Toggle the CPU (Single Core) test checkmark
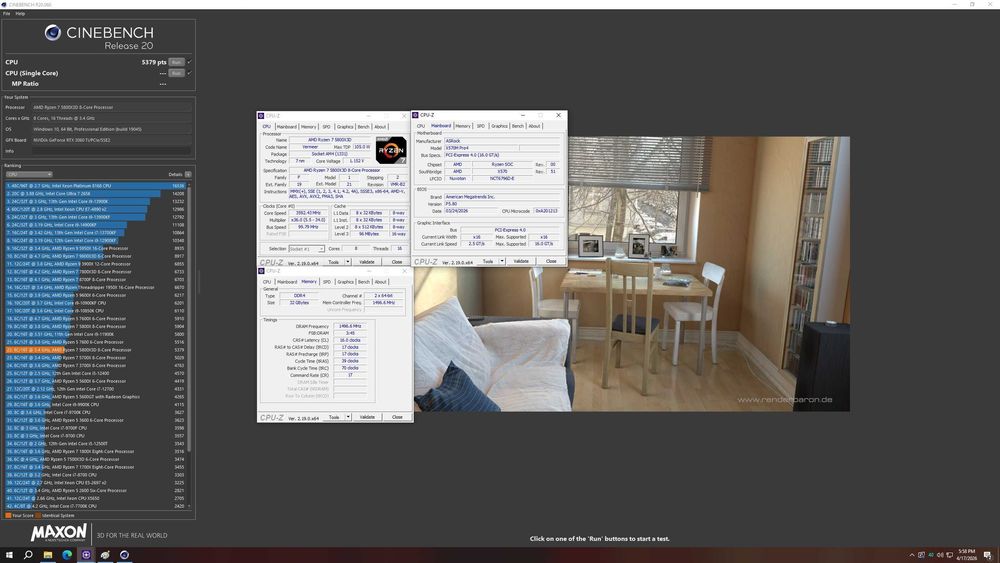 (x=189, y=73)
